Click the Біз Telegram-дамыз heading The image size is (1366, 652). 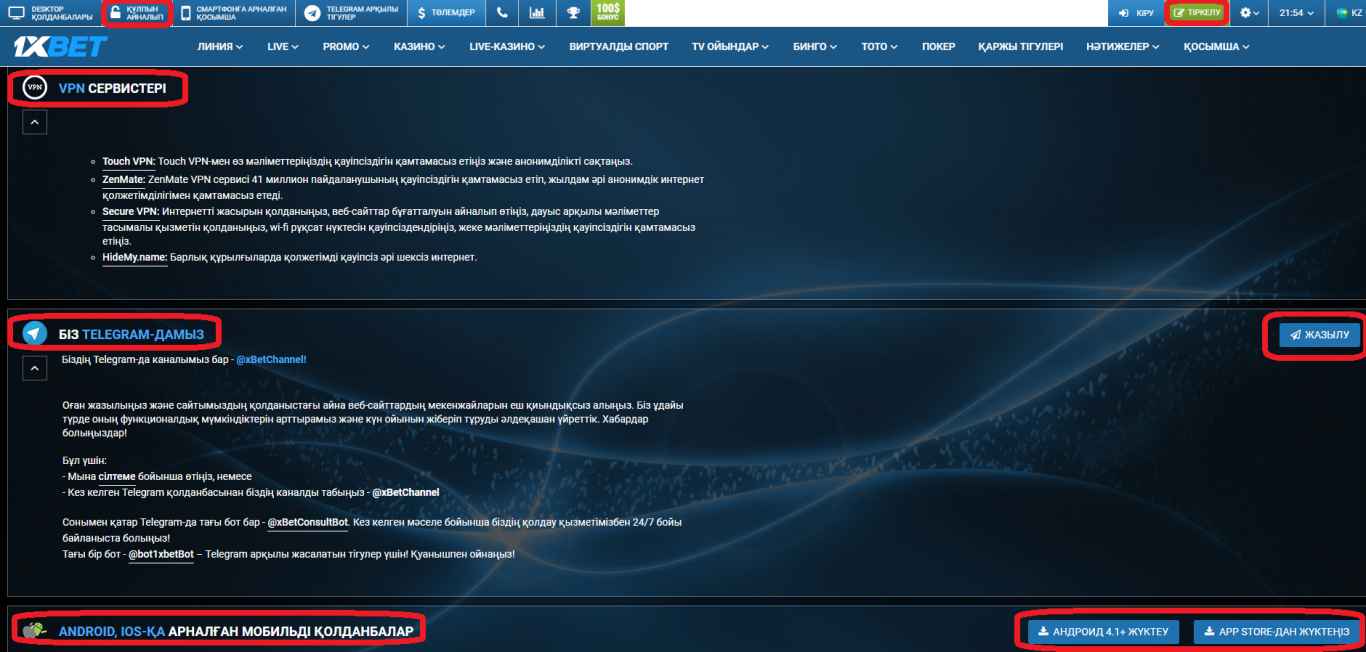131,333
